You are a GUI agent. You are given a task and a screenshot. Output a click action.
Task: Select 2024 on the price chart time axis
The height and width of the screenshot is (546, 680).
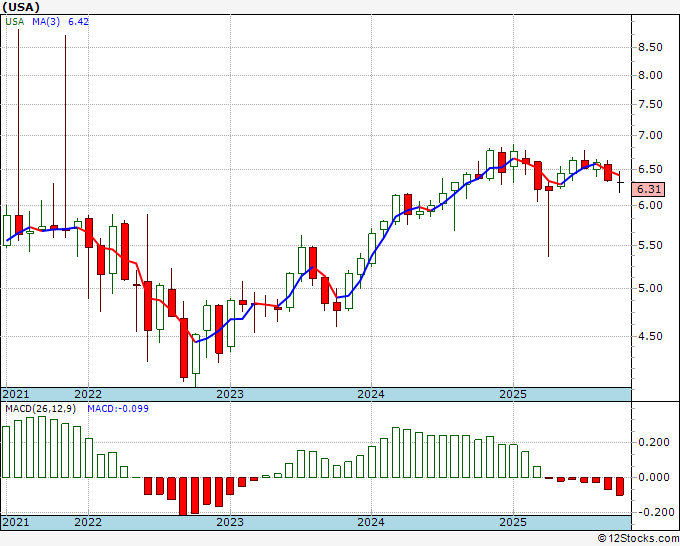click(x=371, y=394)
